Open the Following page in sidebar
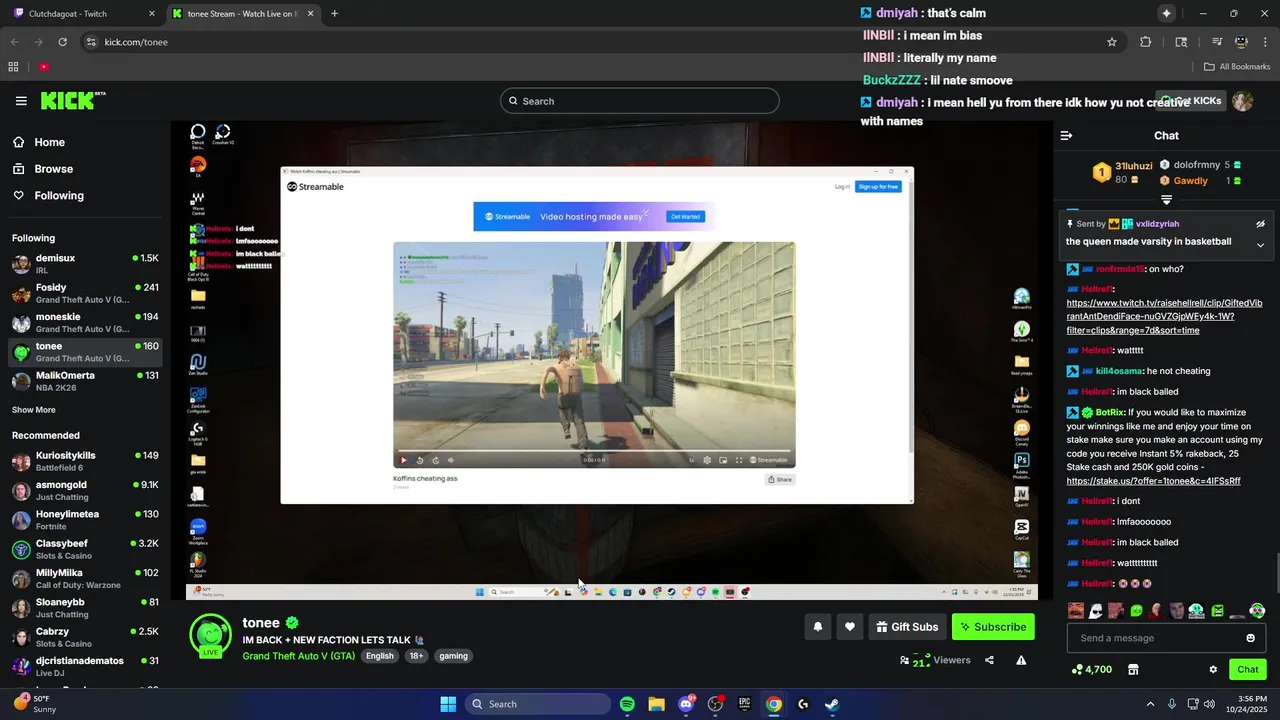1280x720 pixels. [x=59, y=196]
